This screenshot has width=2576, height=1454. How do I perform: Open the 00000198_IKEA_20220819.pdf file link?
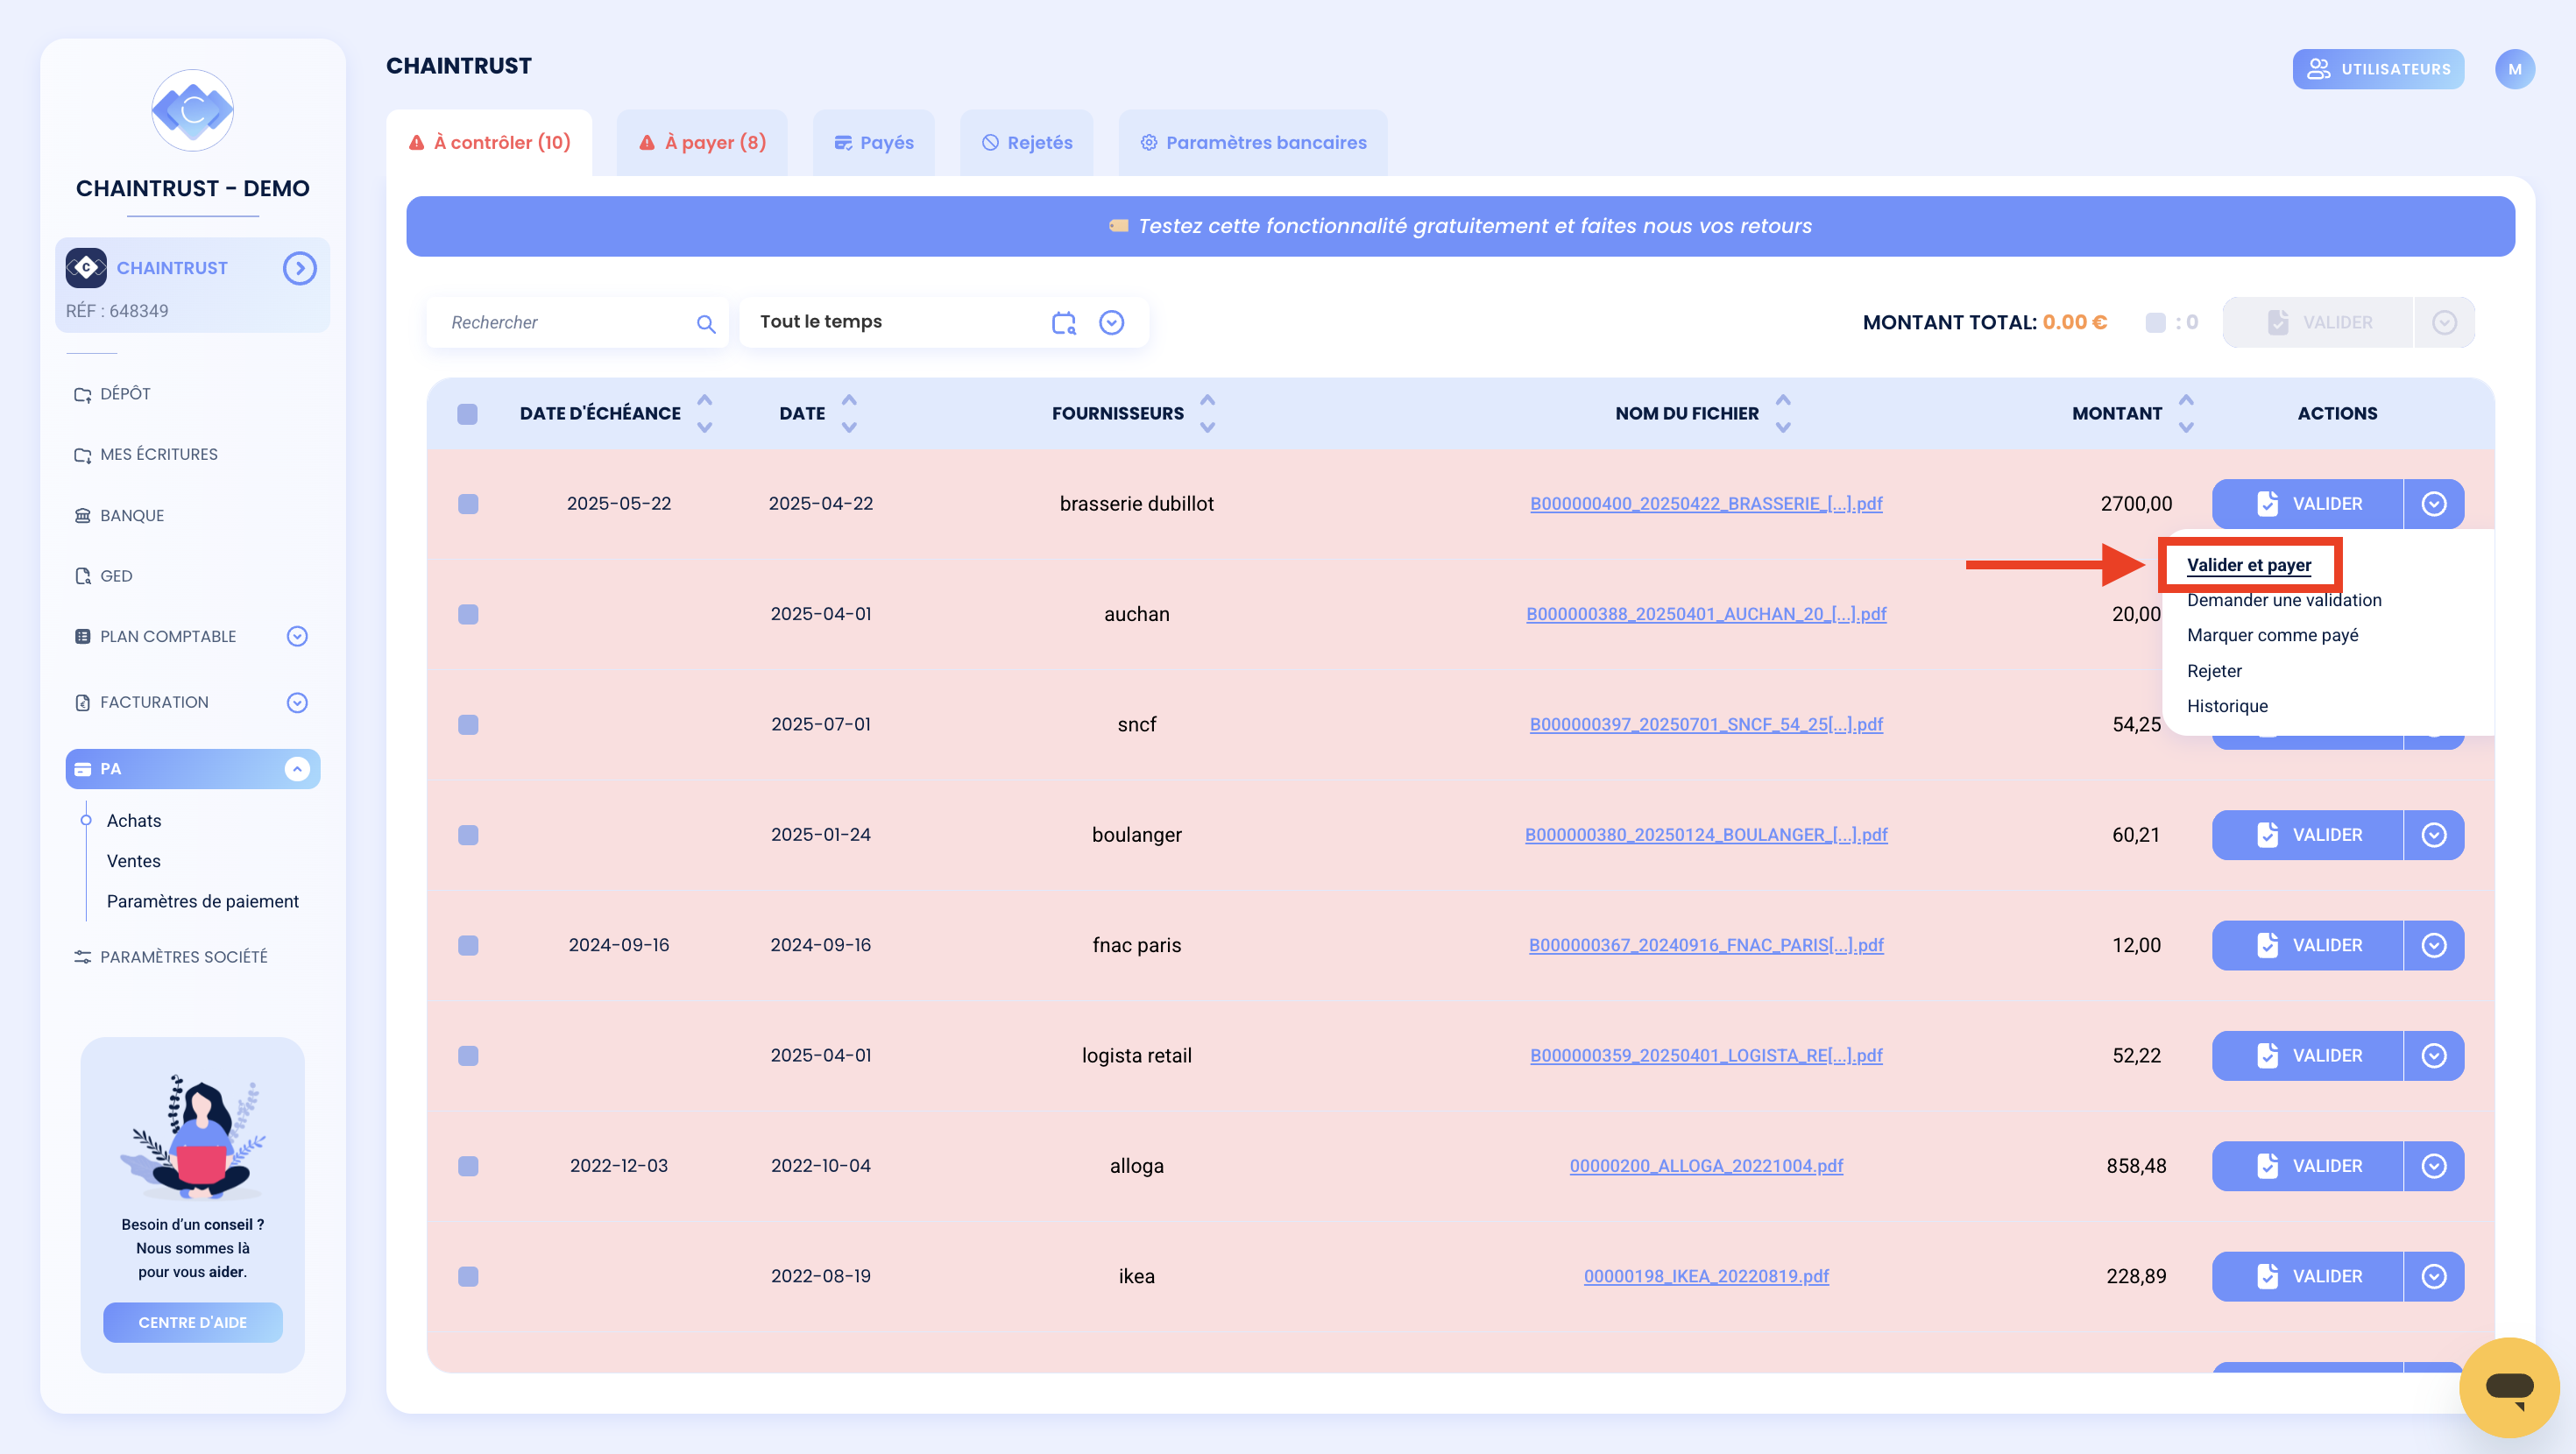click(1706, 1276)
